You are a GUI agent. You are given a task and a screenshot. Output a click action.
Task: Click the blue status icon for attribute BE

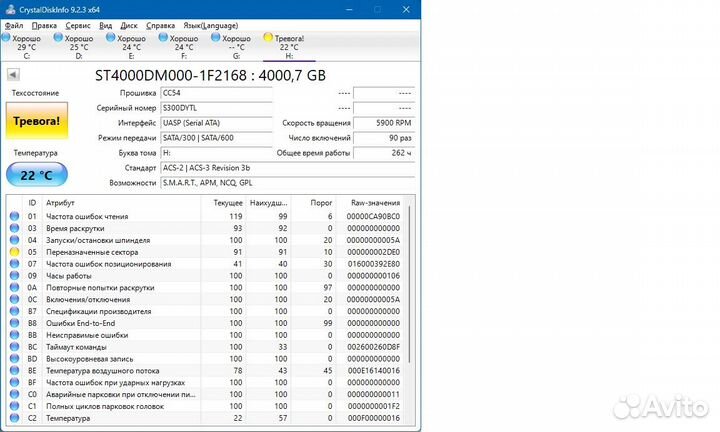click(x=15, y=370)
